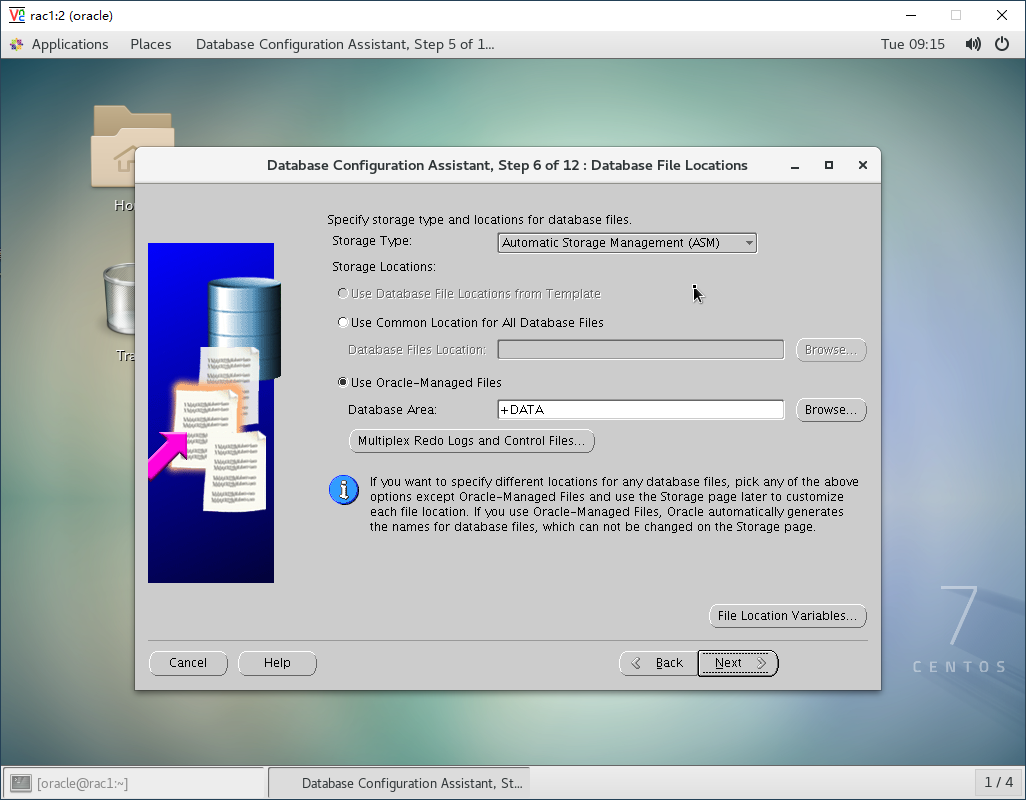This screenshot has width=1026, height=800.
Task: Open the Places menu
Action: coord(150,44)
